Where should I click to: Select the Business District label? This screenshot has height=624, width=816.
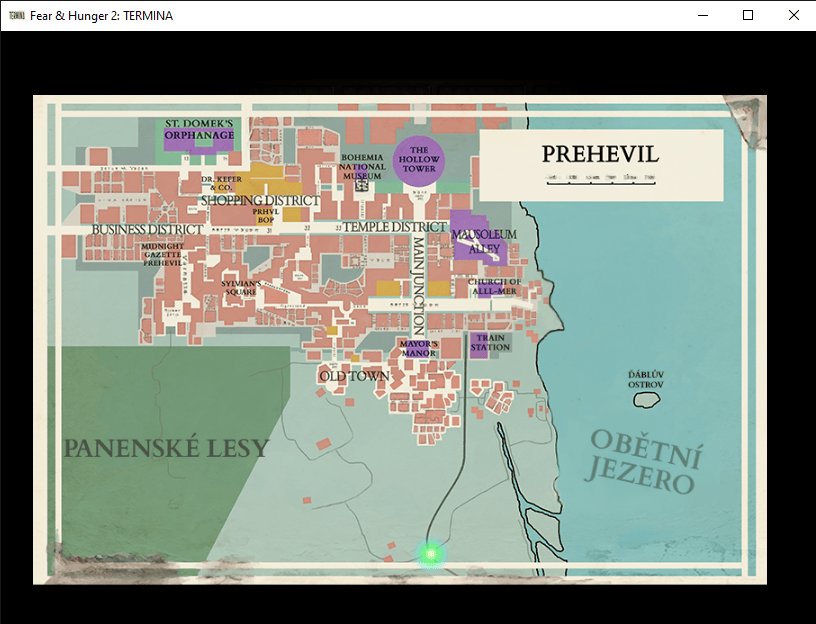(147, 230)
